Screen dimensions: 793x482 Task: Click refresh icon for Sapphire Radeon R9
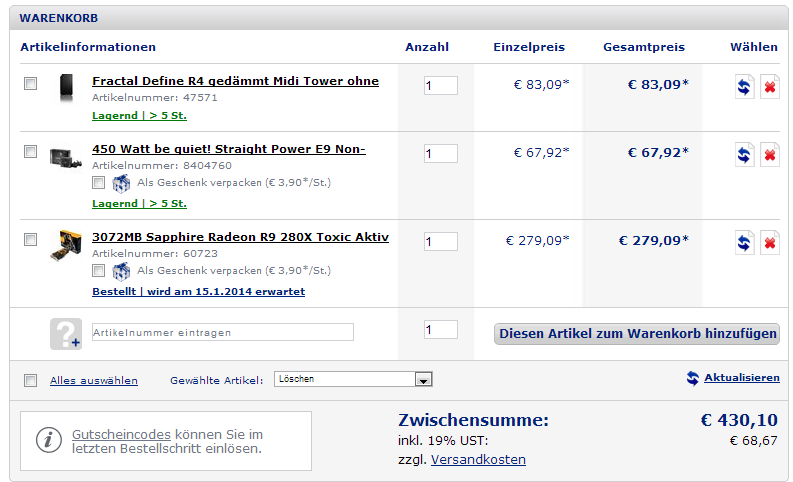pyautogui.click(x=745, y=242)
